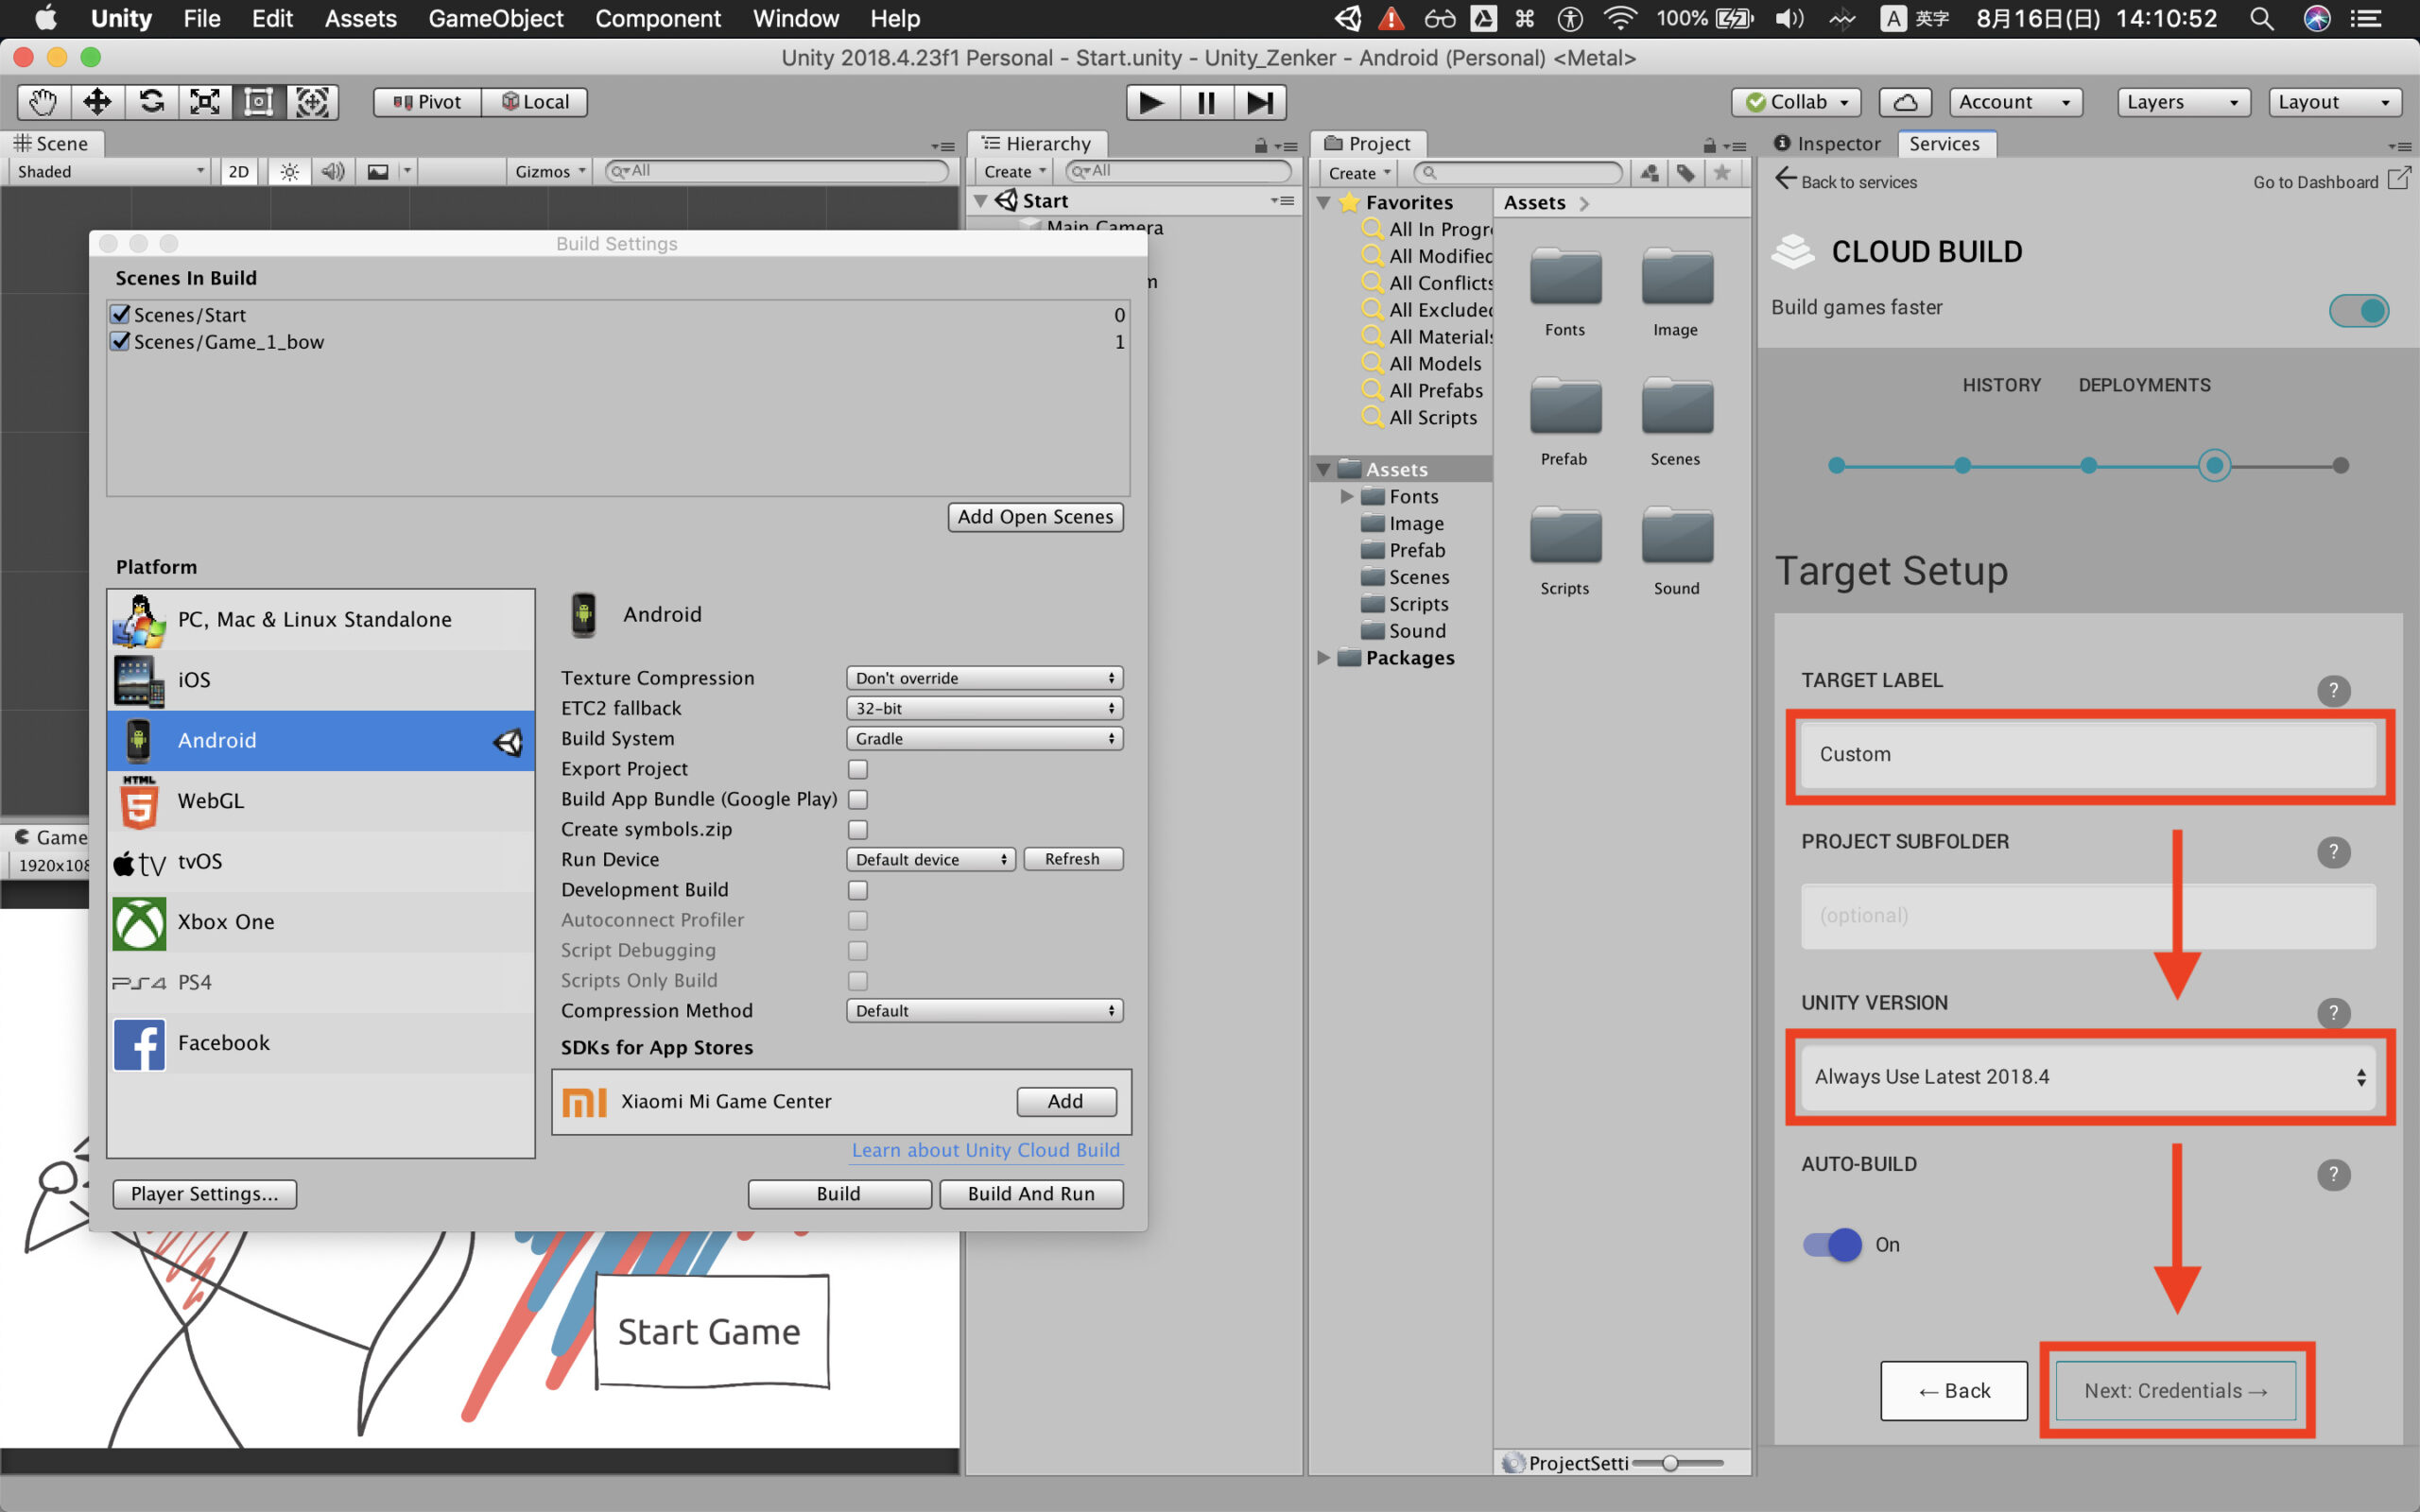Open Build System Gradle dropdown
2420x1512 pixels.
coord(984,738)
